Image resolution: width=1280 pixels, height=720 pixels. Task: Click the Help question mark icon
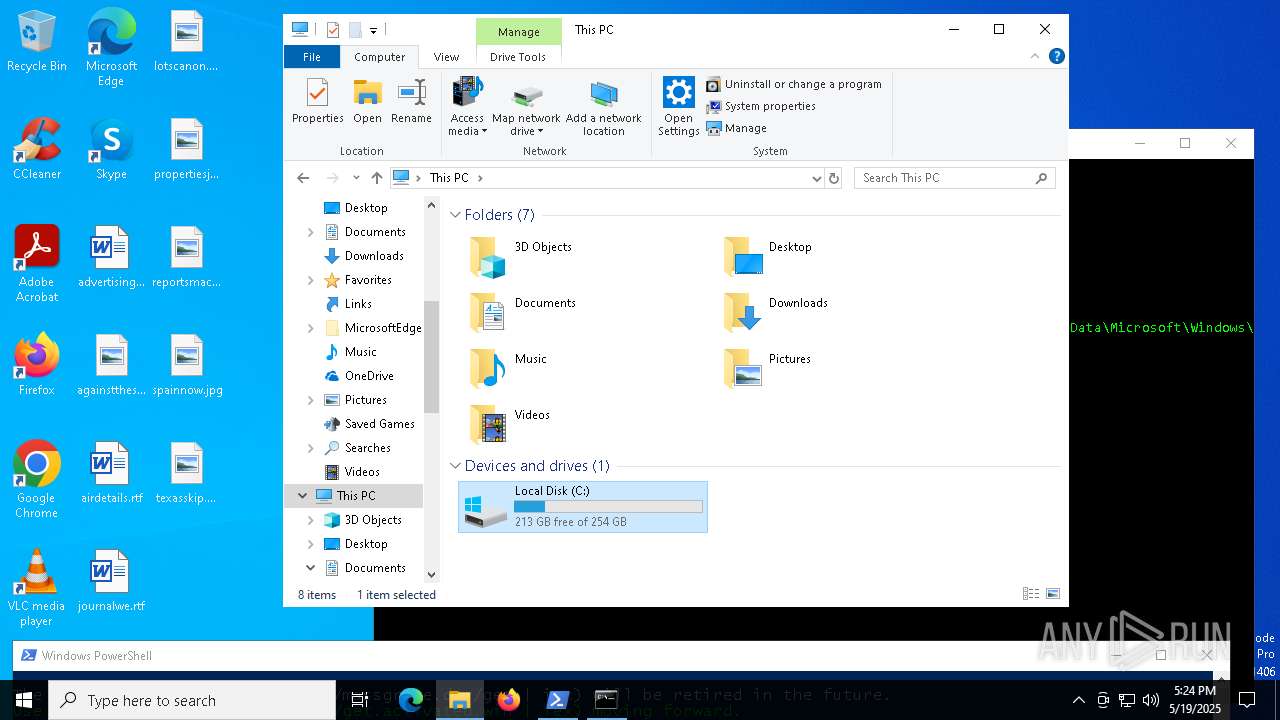pos(1056,56)
